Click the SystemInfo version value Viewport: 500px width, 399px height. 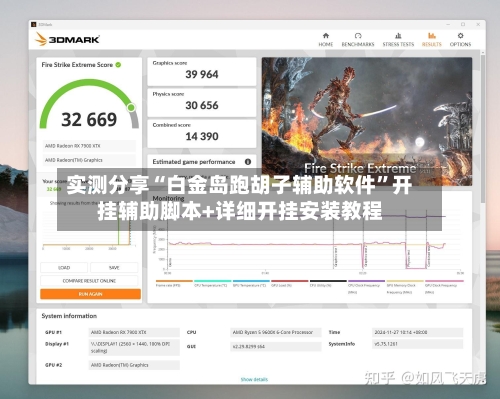417,344
